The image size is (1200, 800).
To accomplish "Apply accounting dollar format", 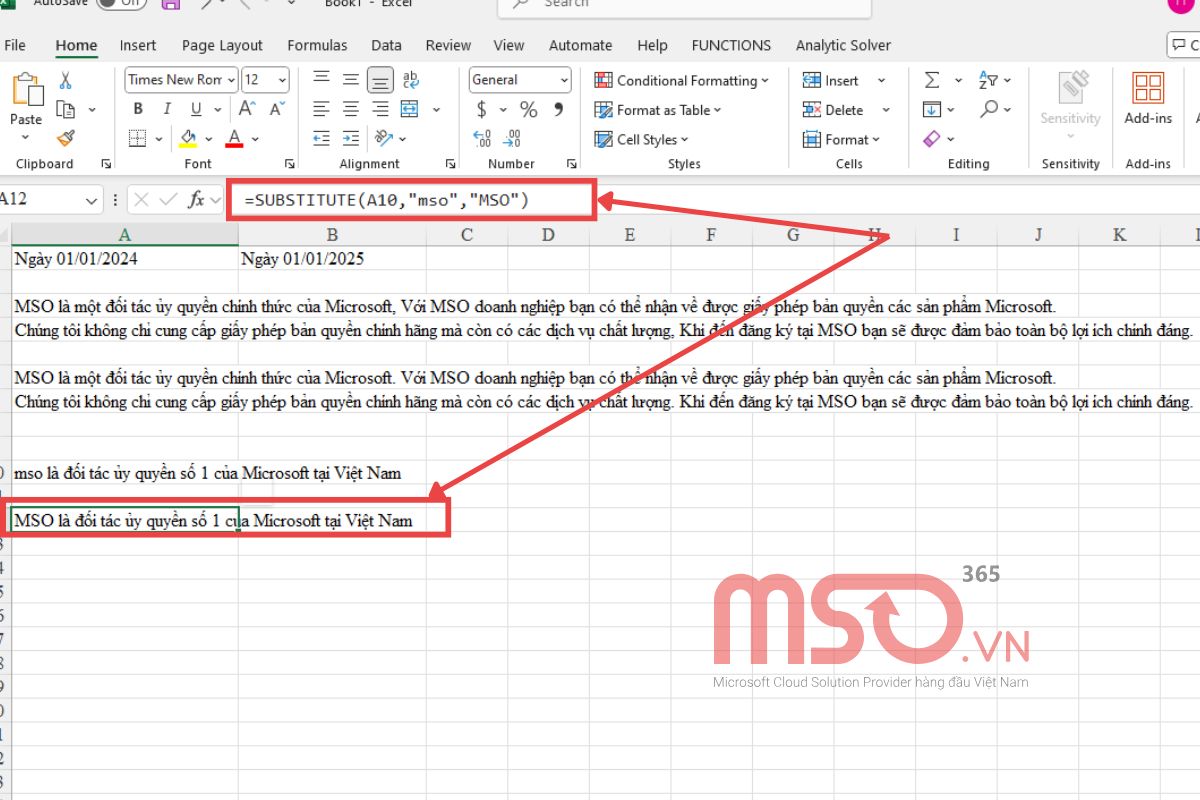I will [482, 109].
